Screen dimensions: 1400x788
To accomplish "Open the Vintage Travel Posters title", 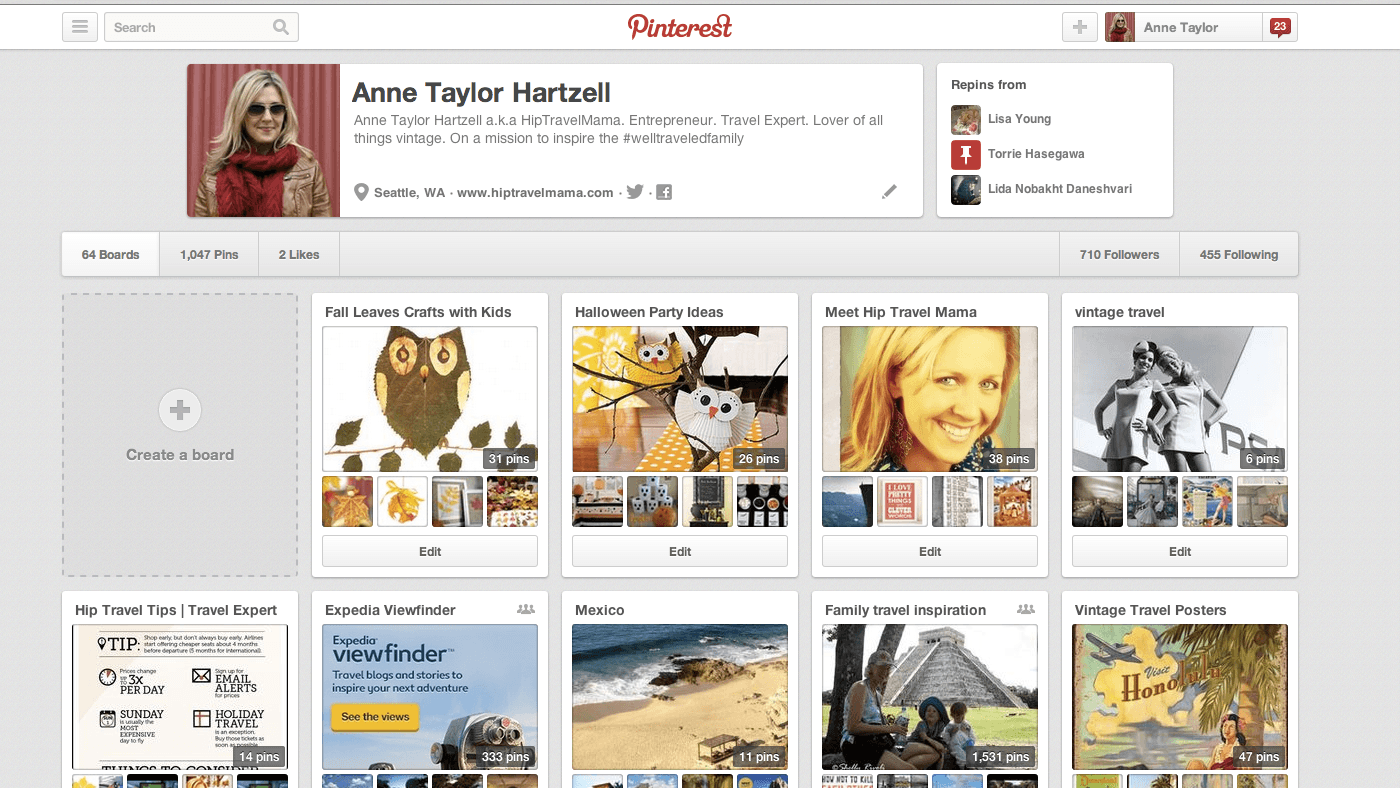I will [1151, 610].
